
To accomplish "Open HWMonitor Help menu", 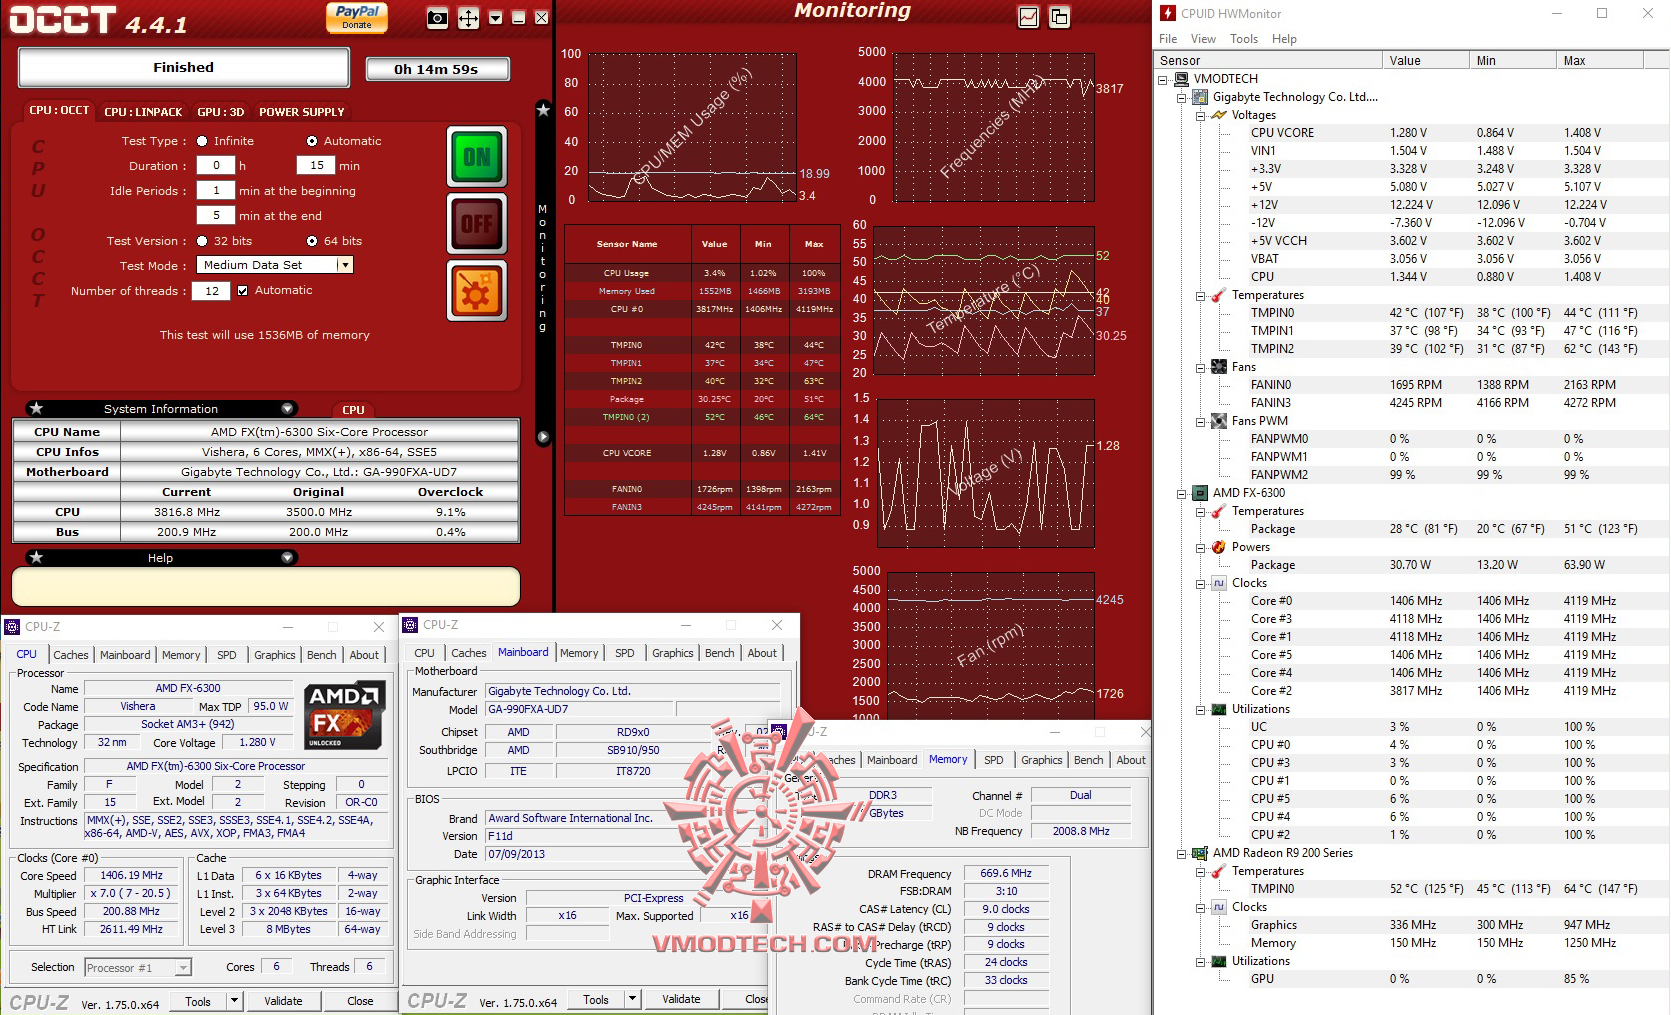I will tap(1284, 39).
